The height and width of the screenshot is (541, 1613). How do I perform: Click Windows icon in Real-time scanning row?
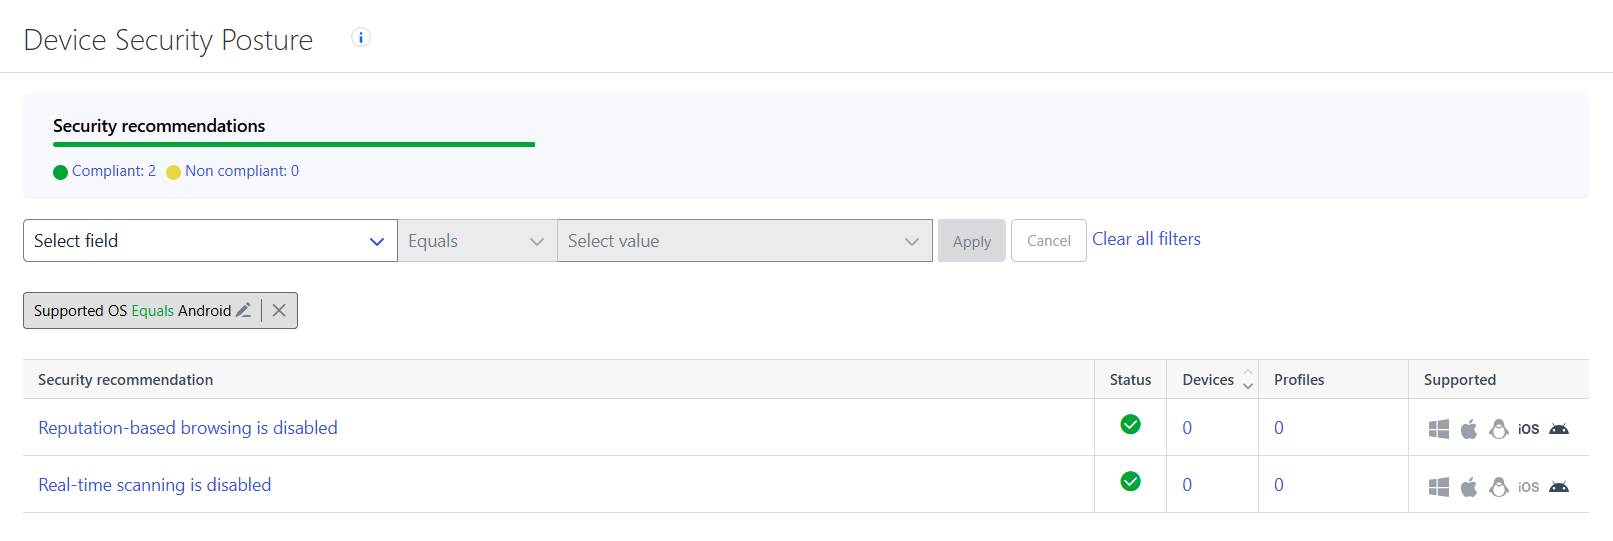1439,487
